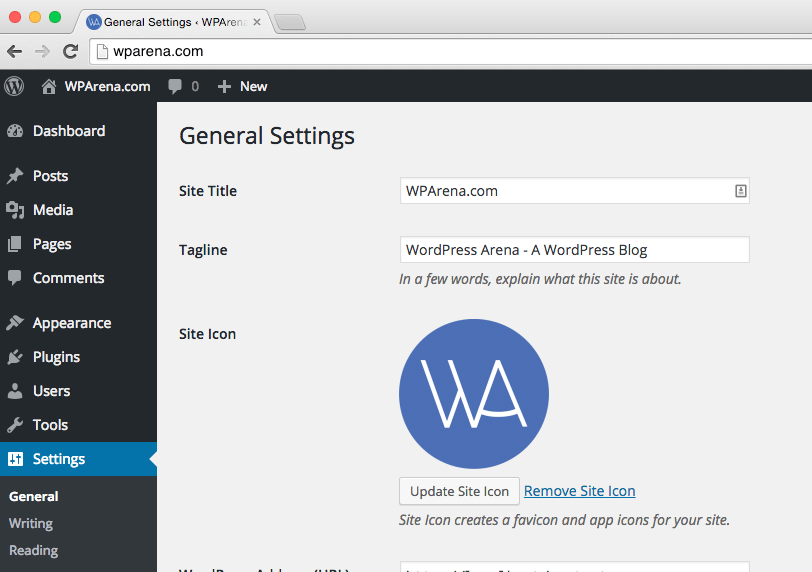Open the Plugins menu
The height and width of the screenshot is (572, 812).
click(78, 357)
